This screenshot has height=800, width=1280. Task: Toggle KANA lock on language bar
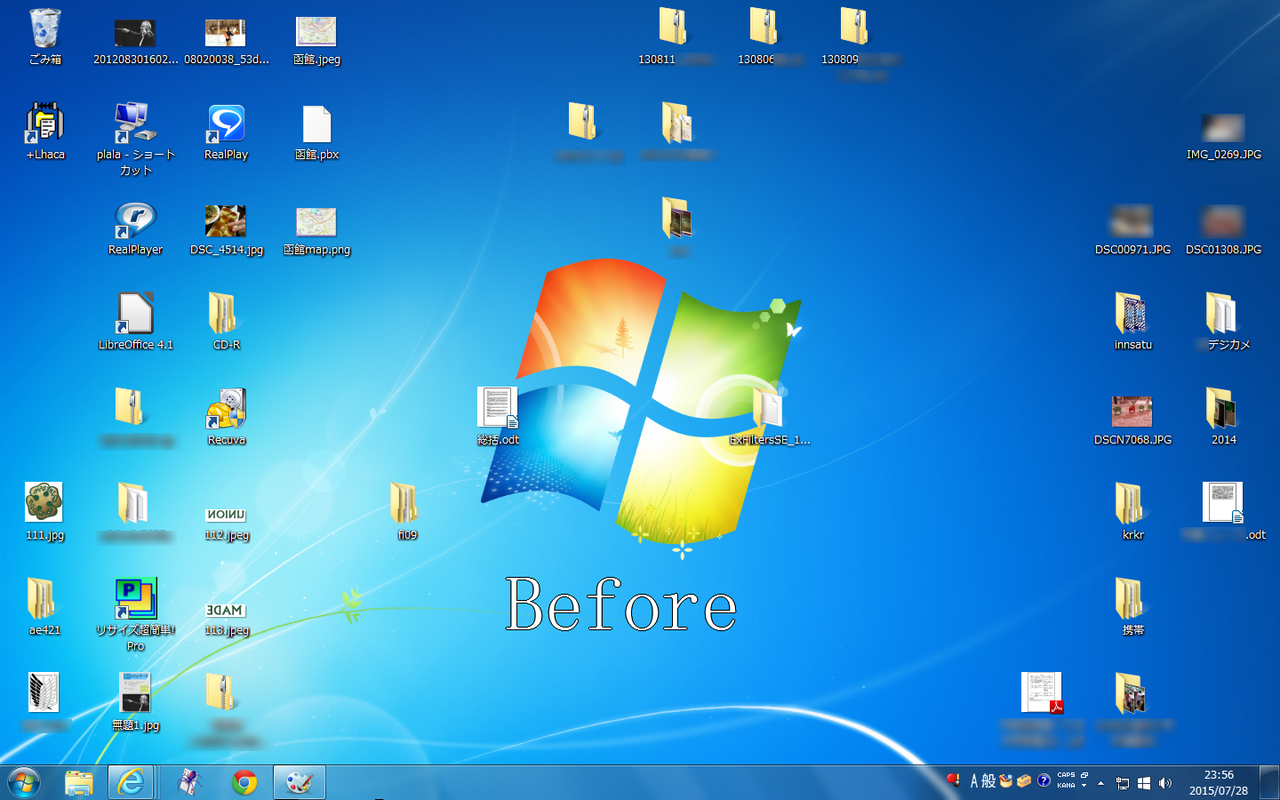coord(1066,786)
